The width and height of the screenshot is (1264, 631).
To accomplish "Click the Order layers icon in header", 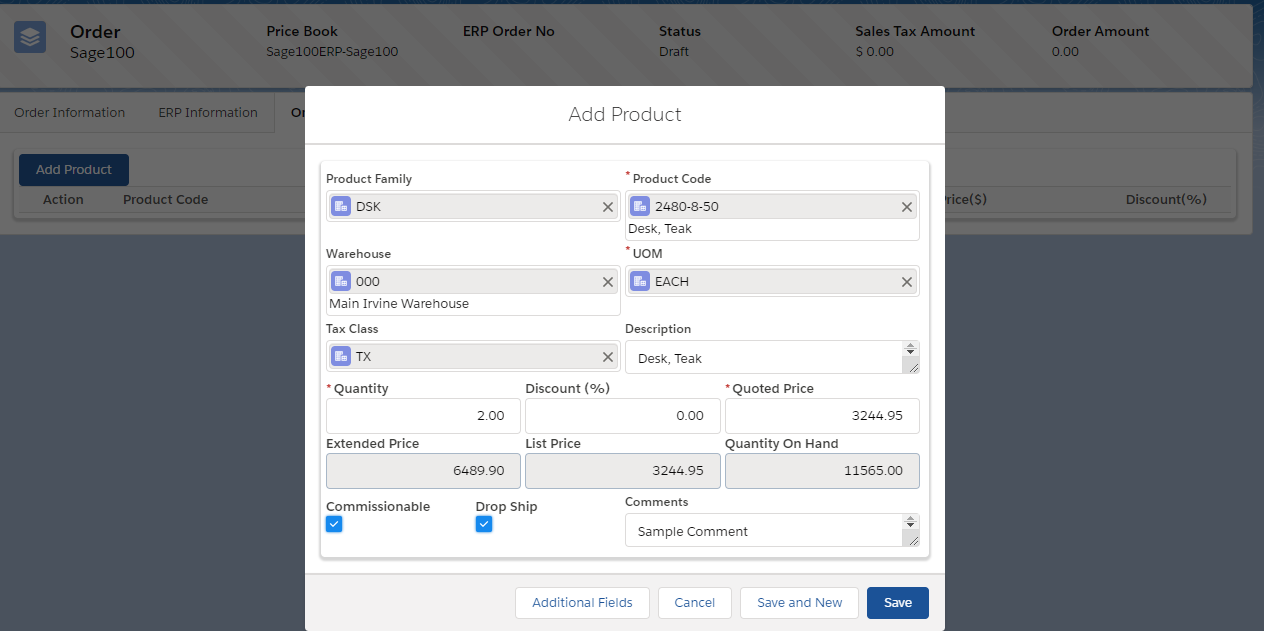I will 30,38.
